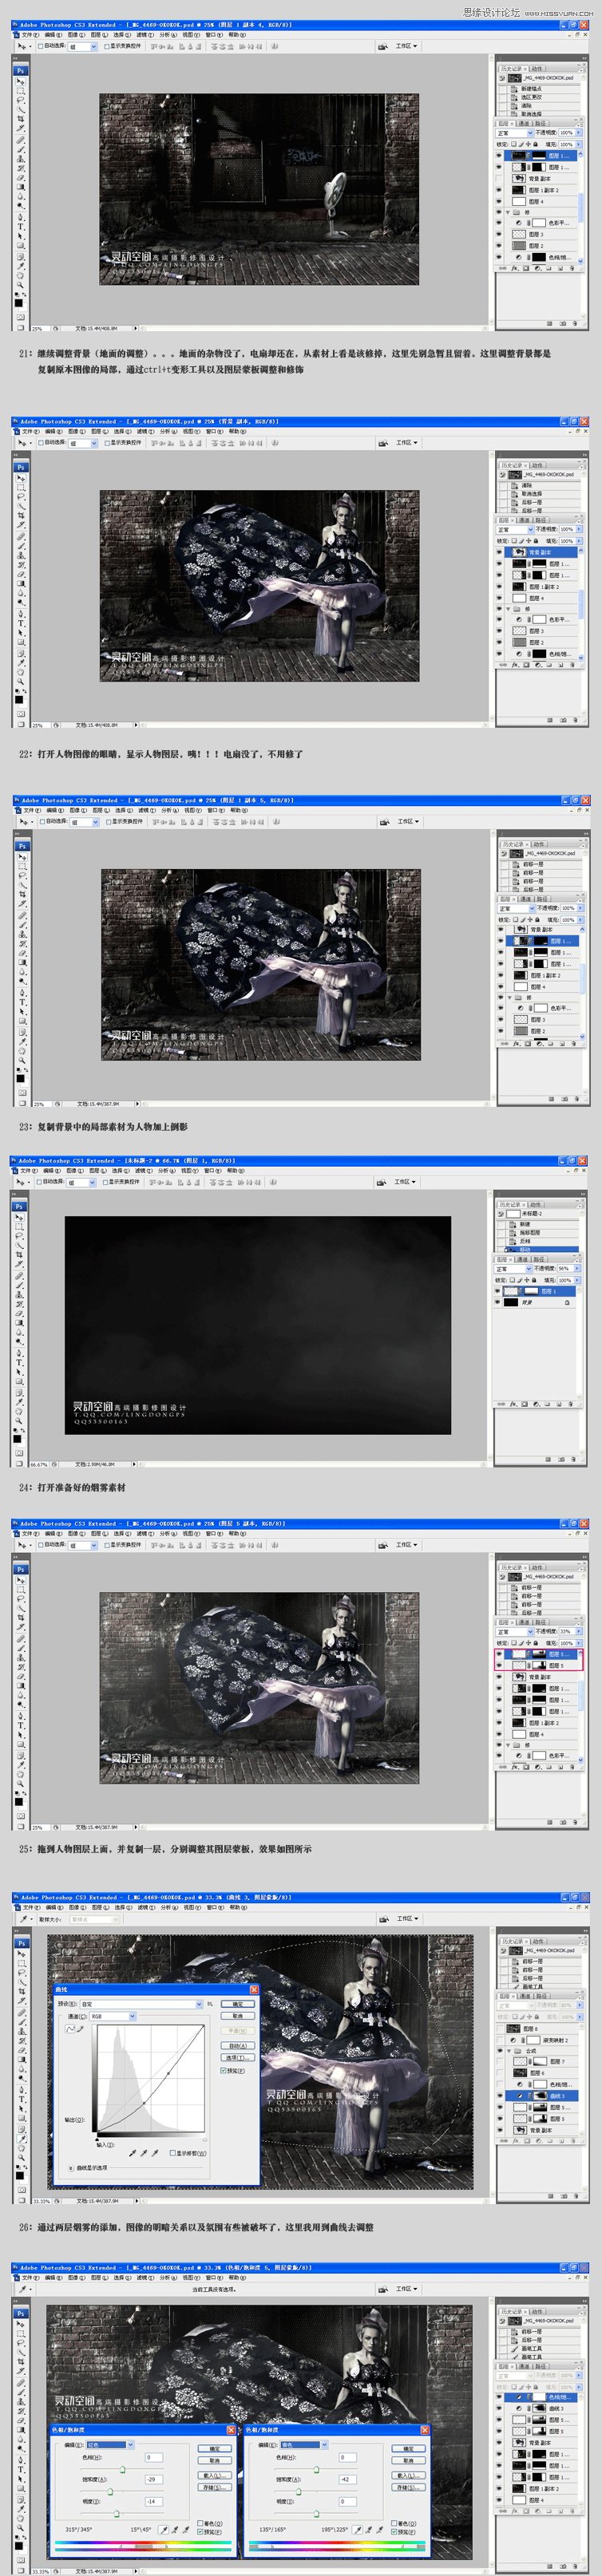Click 选项(T) in the Curves dialog
The height and width of the screenshot is (2576, 602).
click(x=238, y=2058)
